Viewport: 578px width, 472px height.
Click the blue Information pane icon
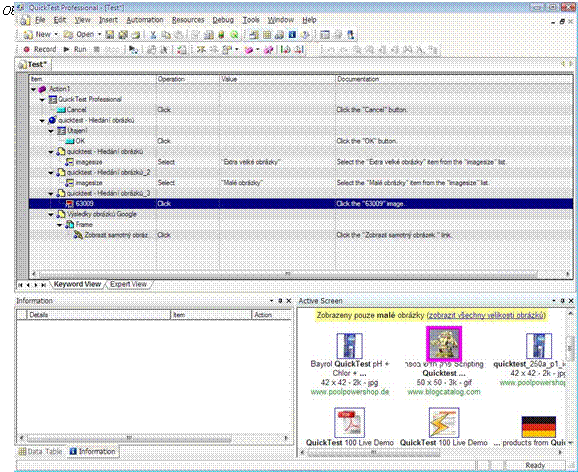pos(292,35)
